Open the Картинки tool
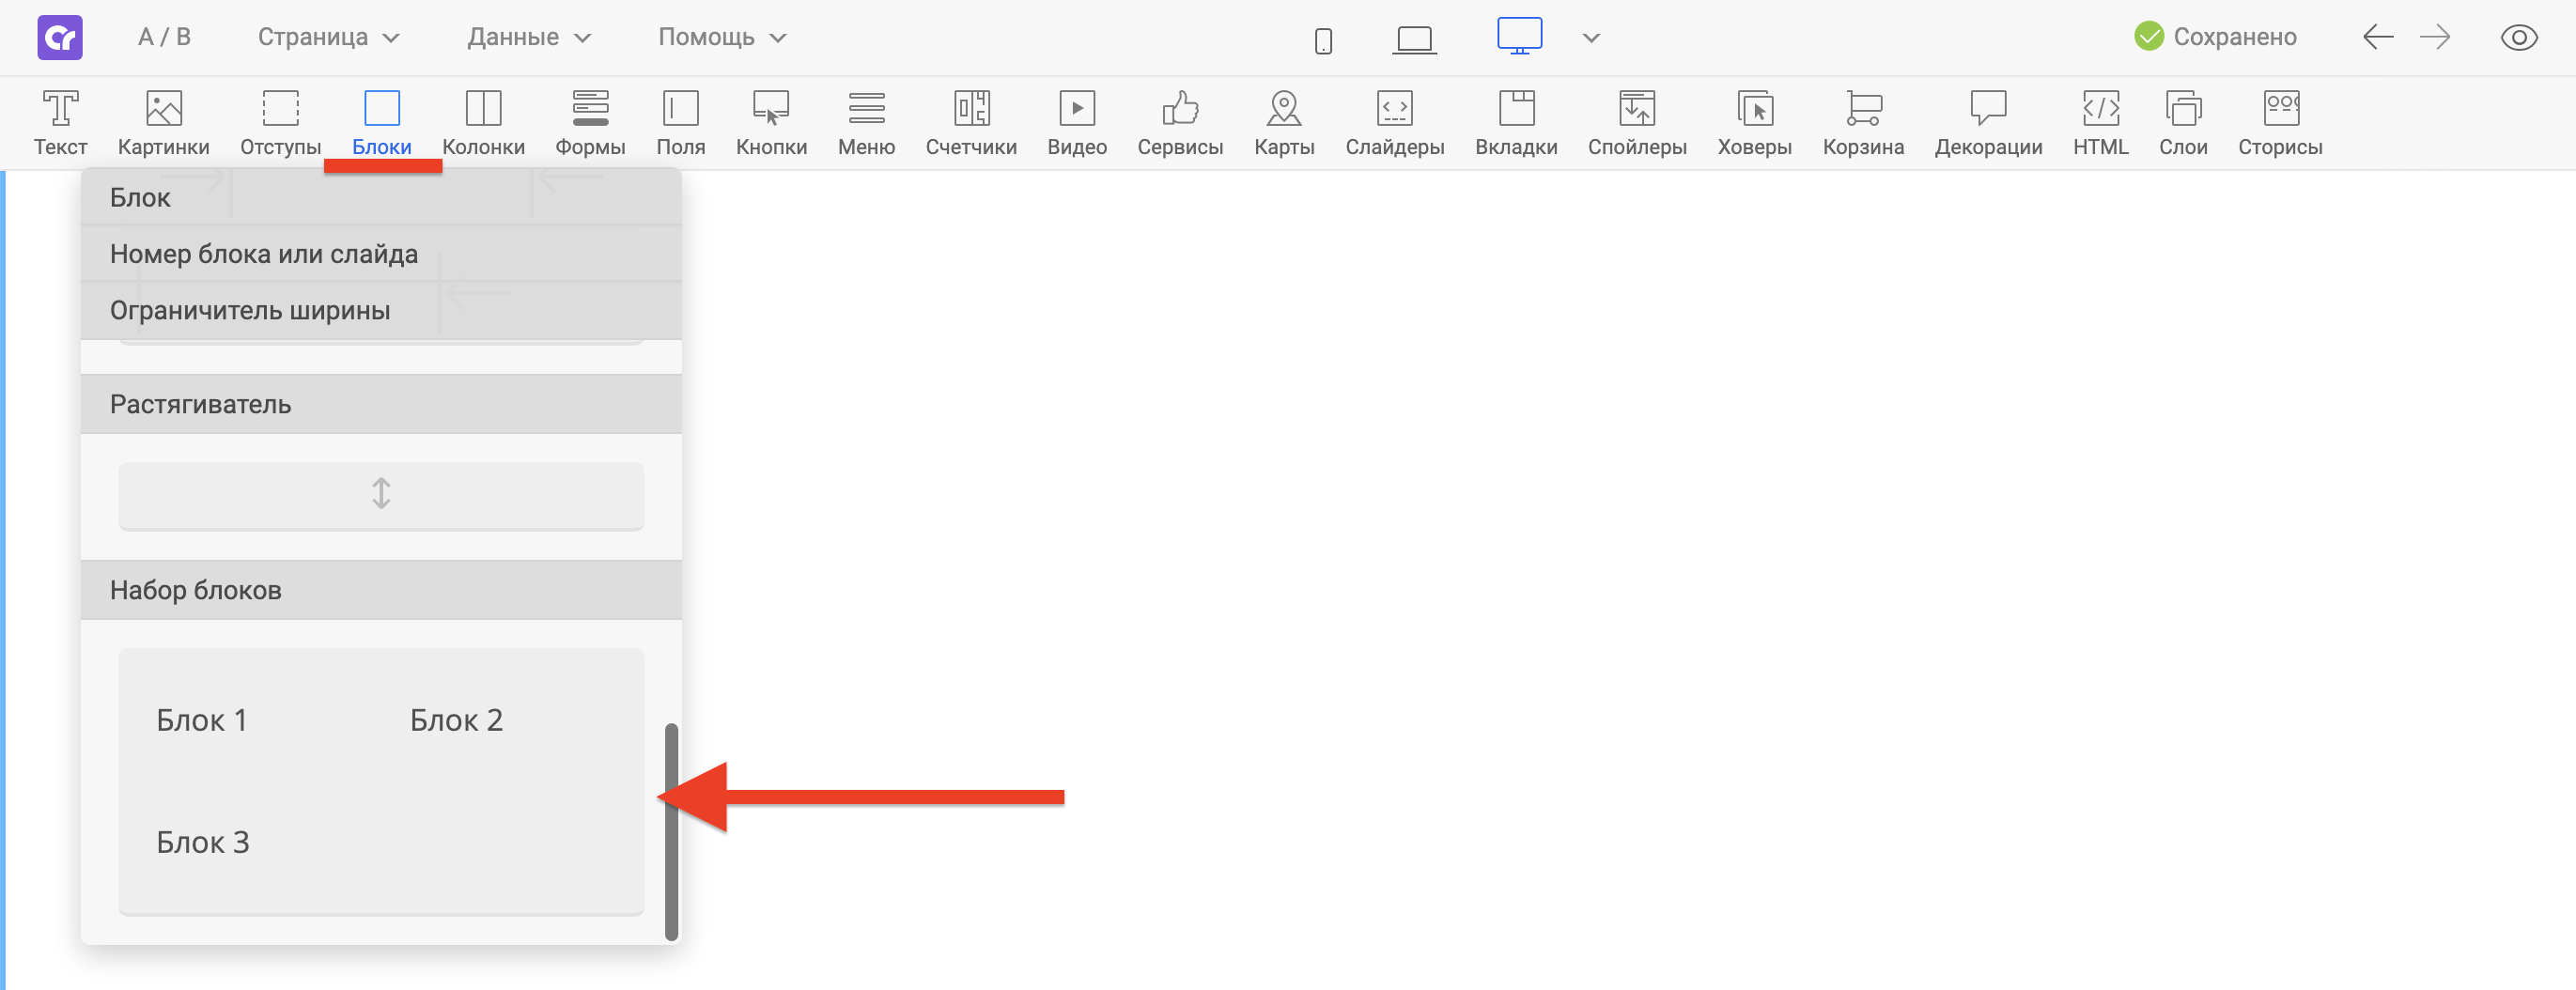Image resolution: width=2576 pixels, height=990 pixels. pos(163,123)
